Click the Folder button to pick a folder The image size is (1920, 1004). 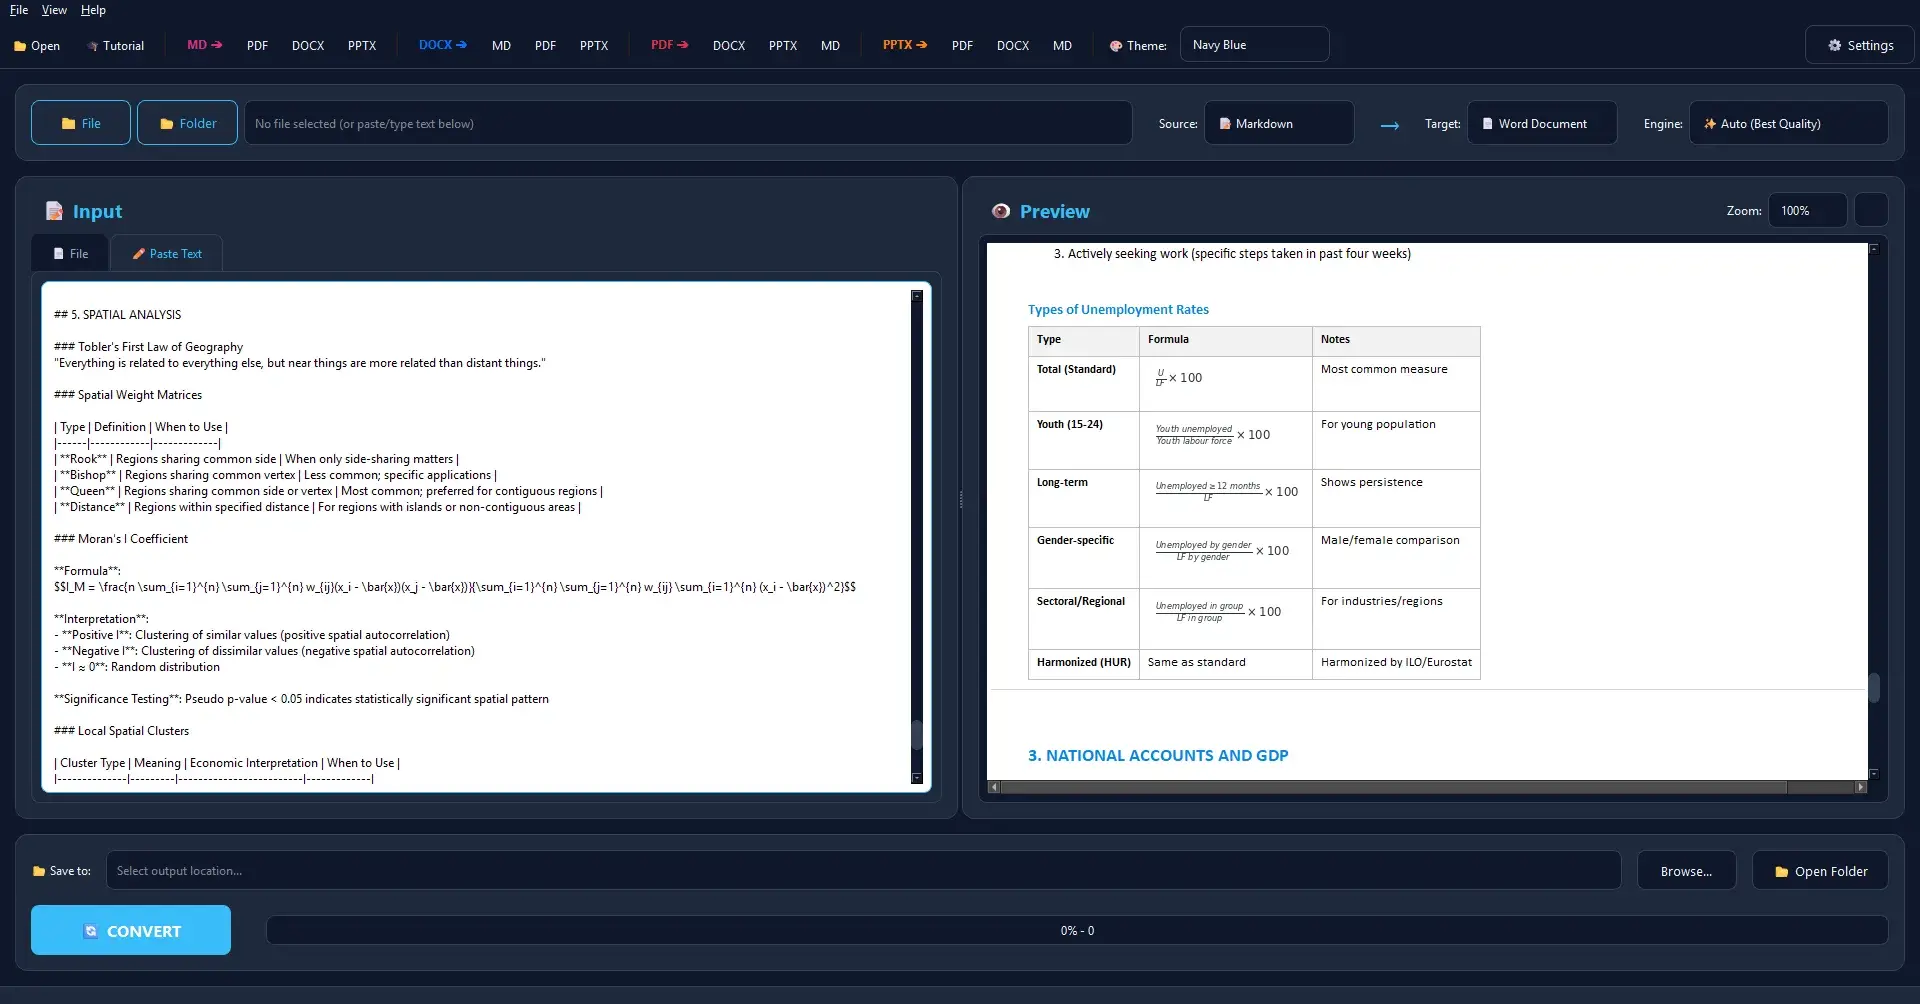187,123
